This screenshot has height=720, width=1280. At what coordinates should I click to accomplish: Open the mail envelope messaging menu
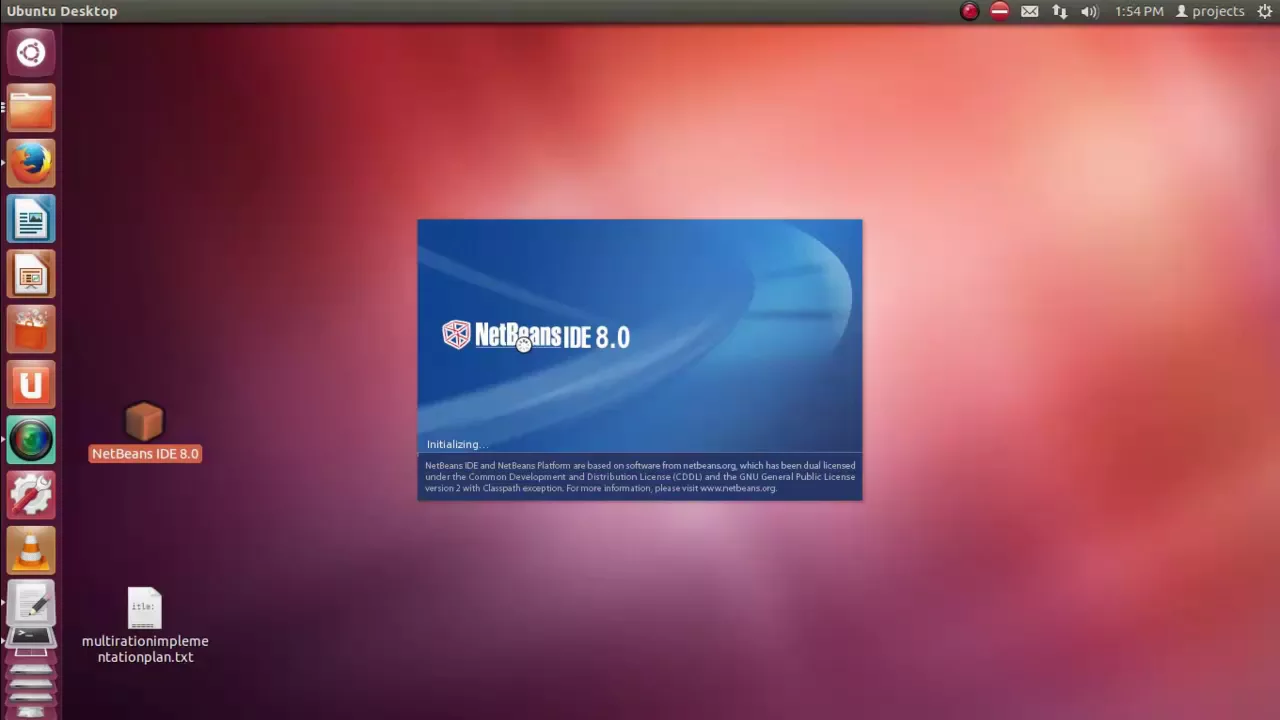(x=1029, y=11)
